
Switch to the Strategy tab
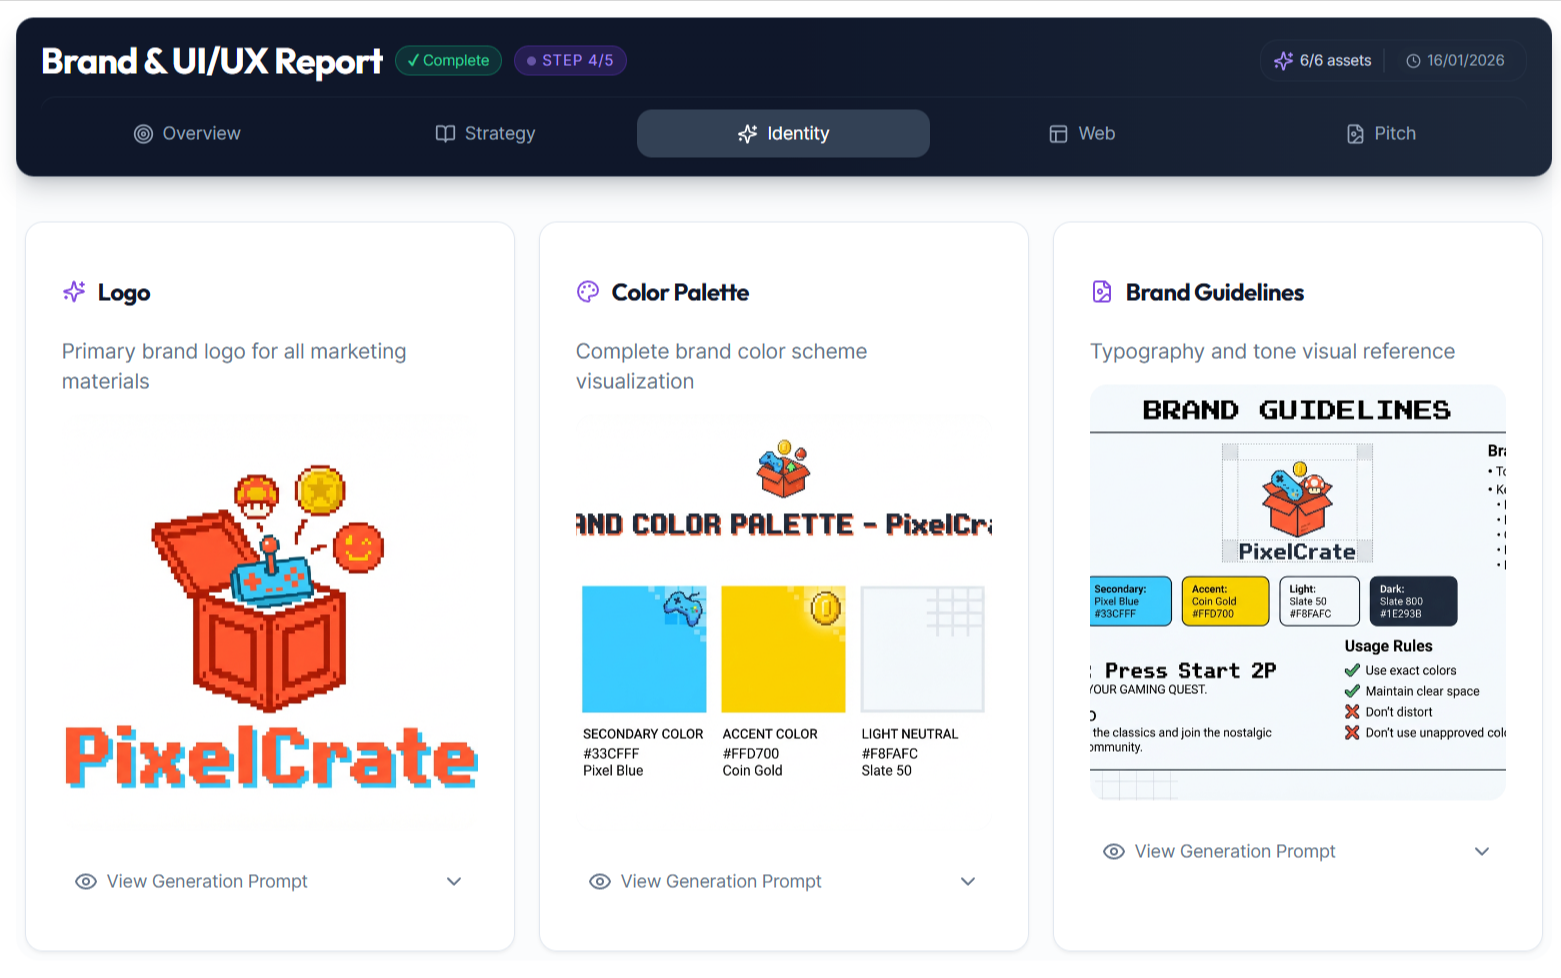(485, 133)
